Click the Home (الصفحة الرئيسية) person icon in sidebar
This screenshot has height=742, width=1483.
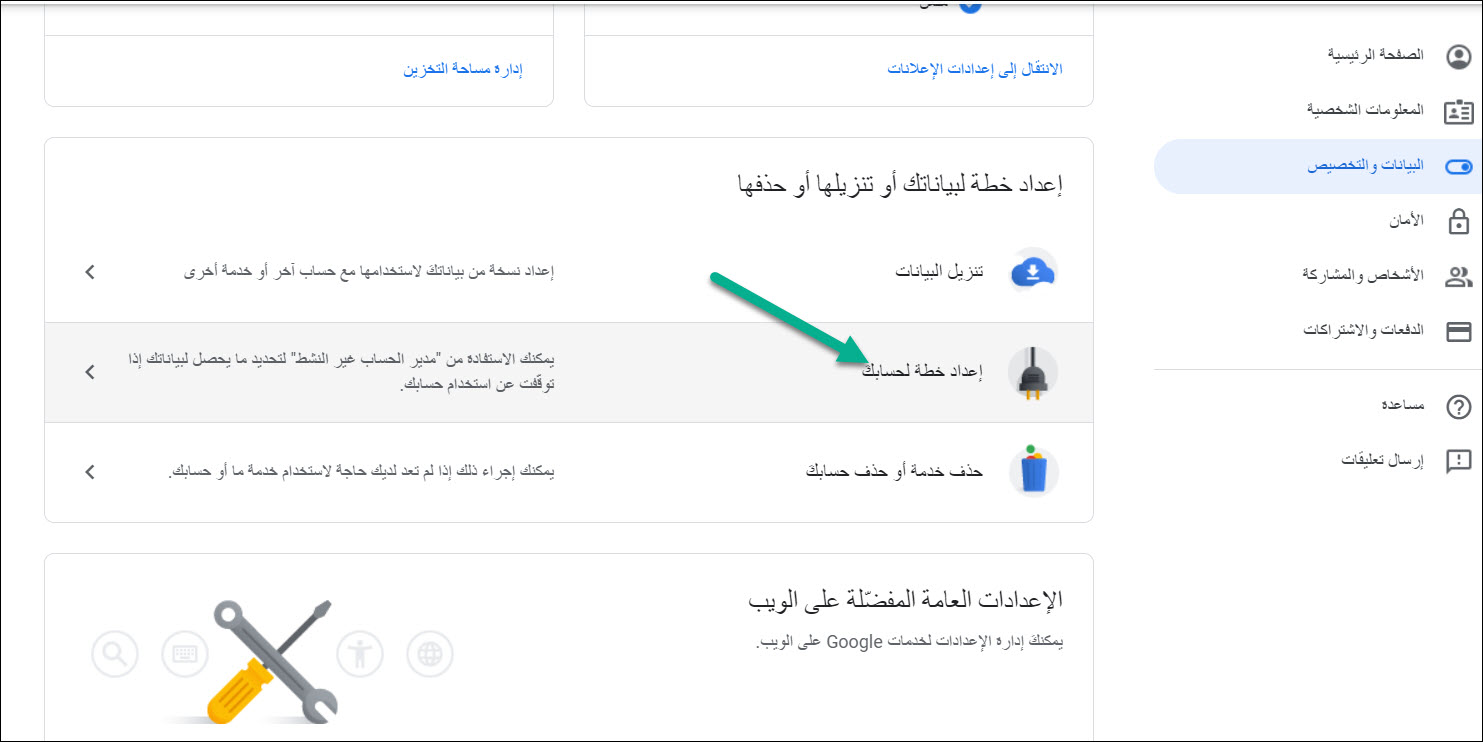coord(1459,56)
